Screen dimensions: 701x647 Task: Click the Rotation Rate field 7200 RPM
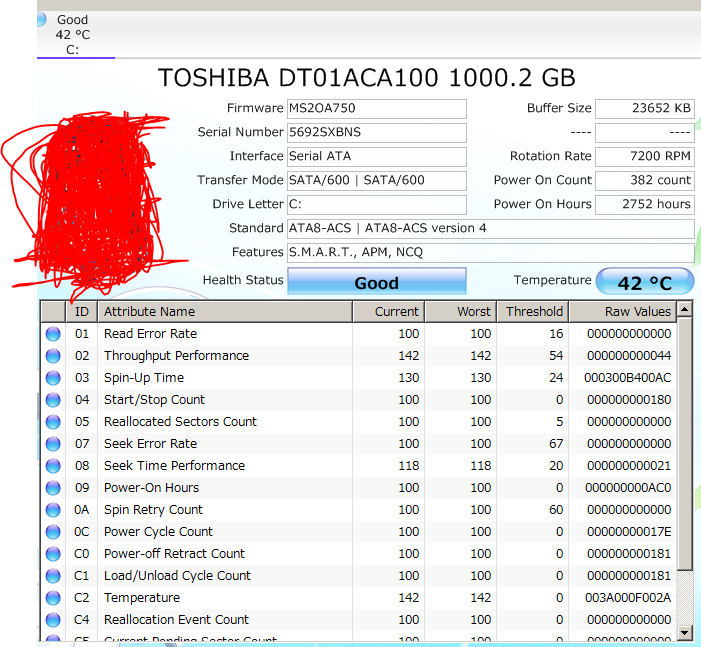[x=645, y=156]
